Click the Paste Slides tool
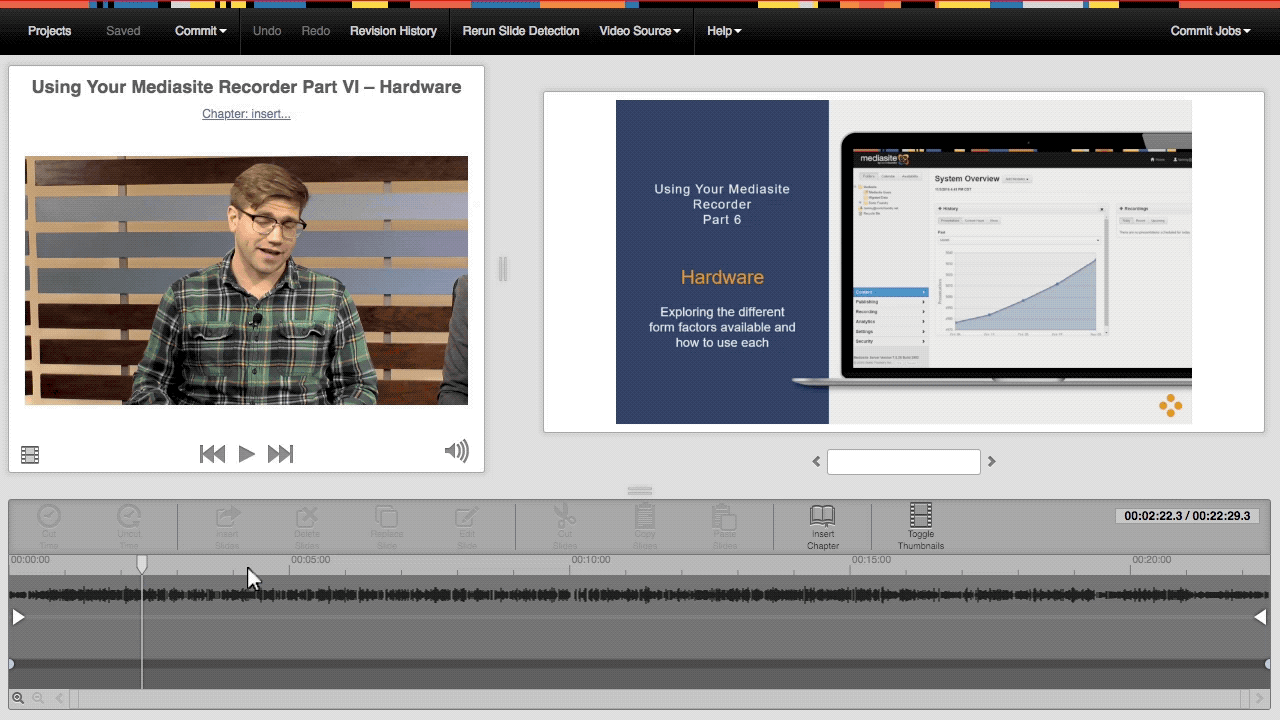This screenshot has width=1280, height=720. point(724,526)
